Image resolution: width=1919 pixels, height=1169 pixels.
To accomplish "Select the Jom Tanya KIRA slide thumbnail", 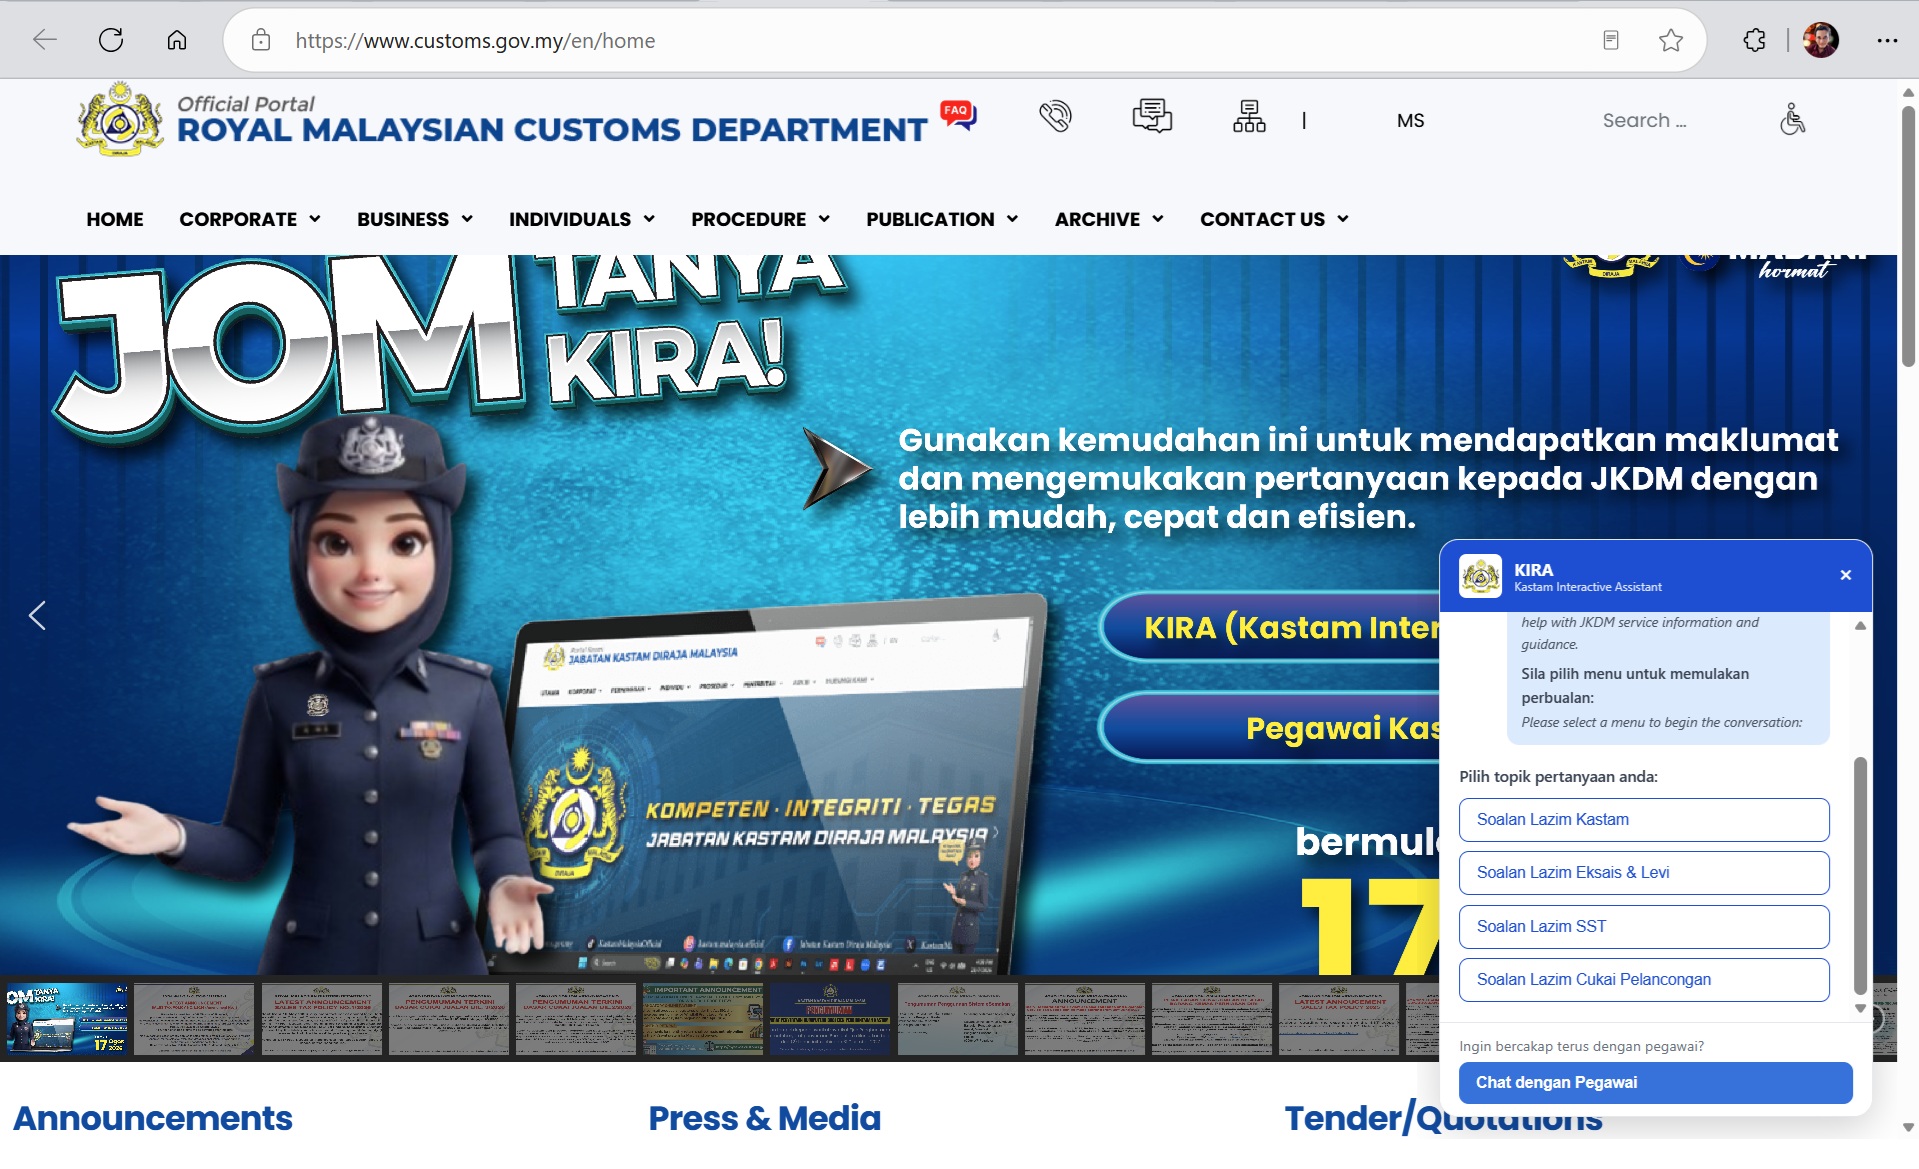I will point(67,1019).
